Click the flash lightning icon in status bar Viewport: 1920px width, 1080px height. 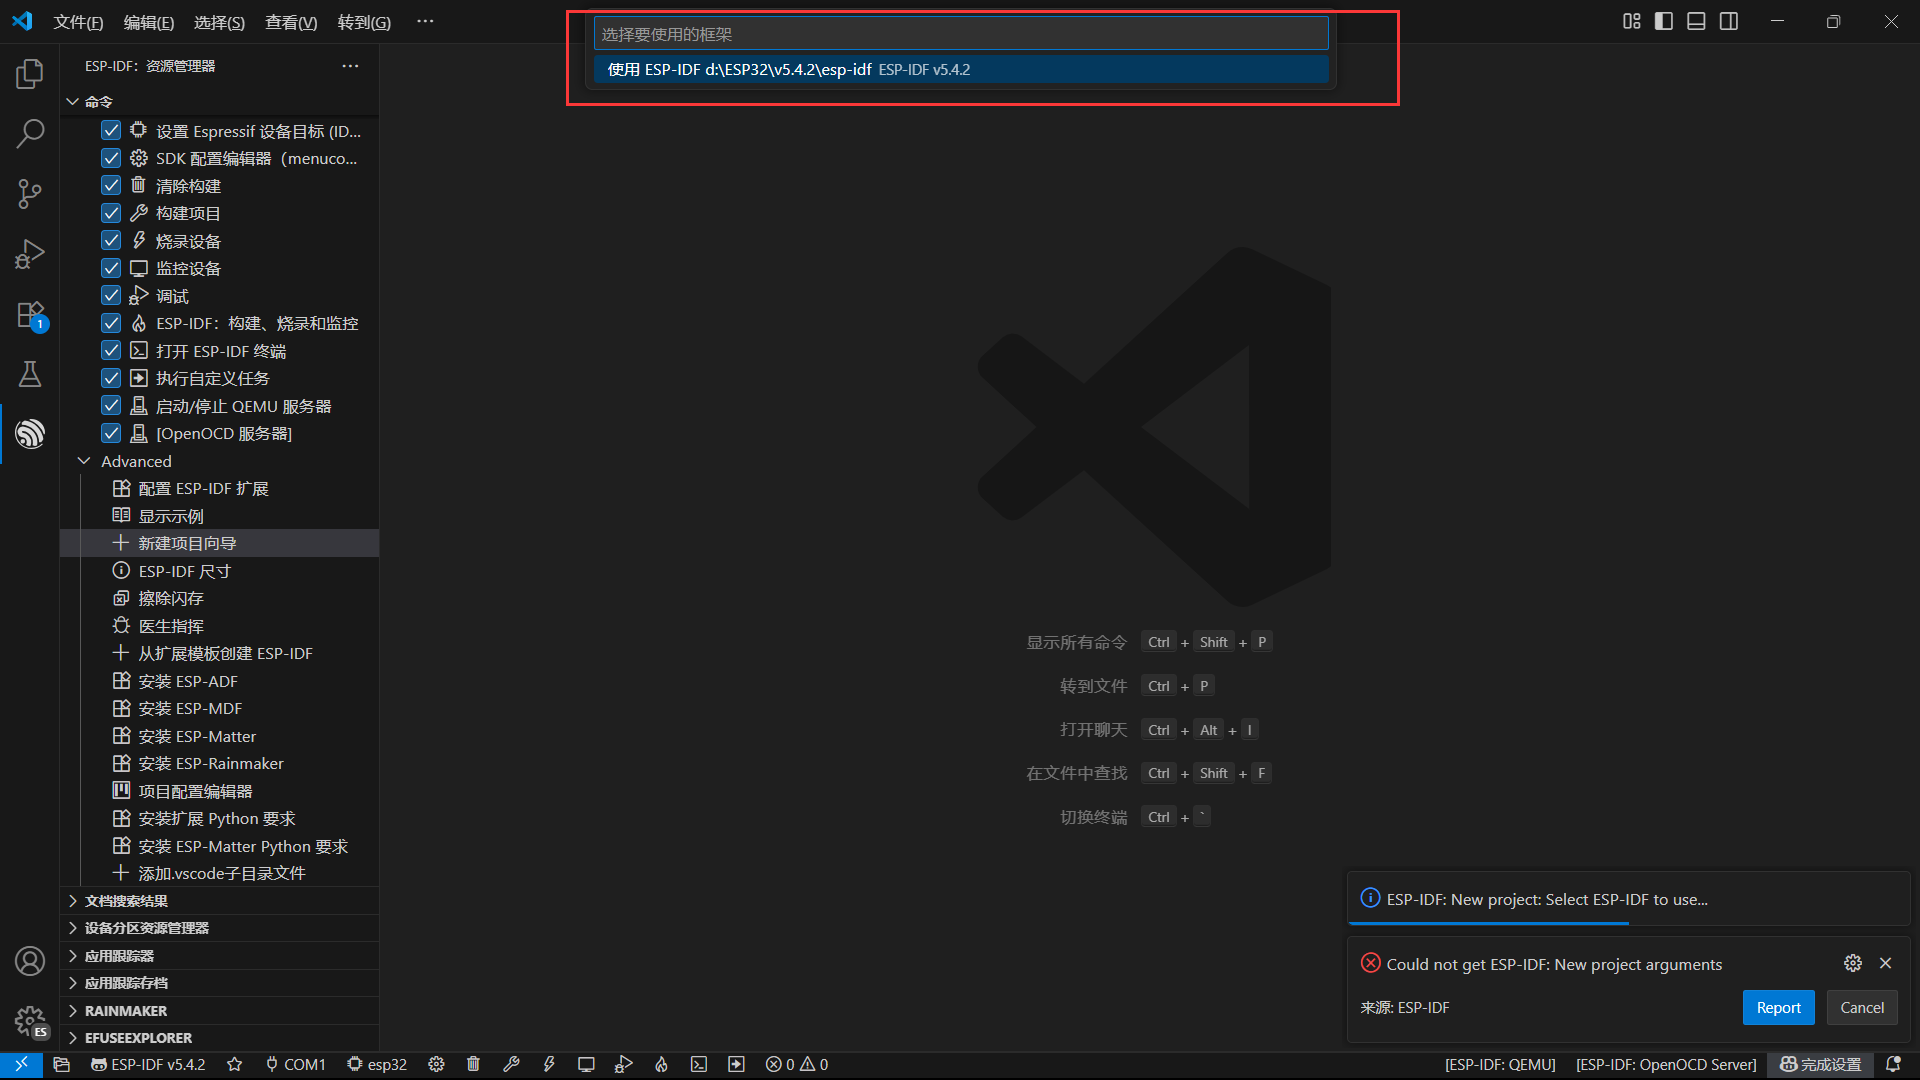(549, 1065)
